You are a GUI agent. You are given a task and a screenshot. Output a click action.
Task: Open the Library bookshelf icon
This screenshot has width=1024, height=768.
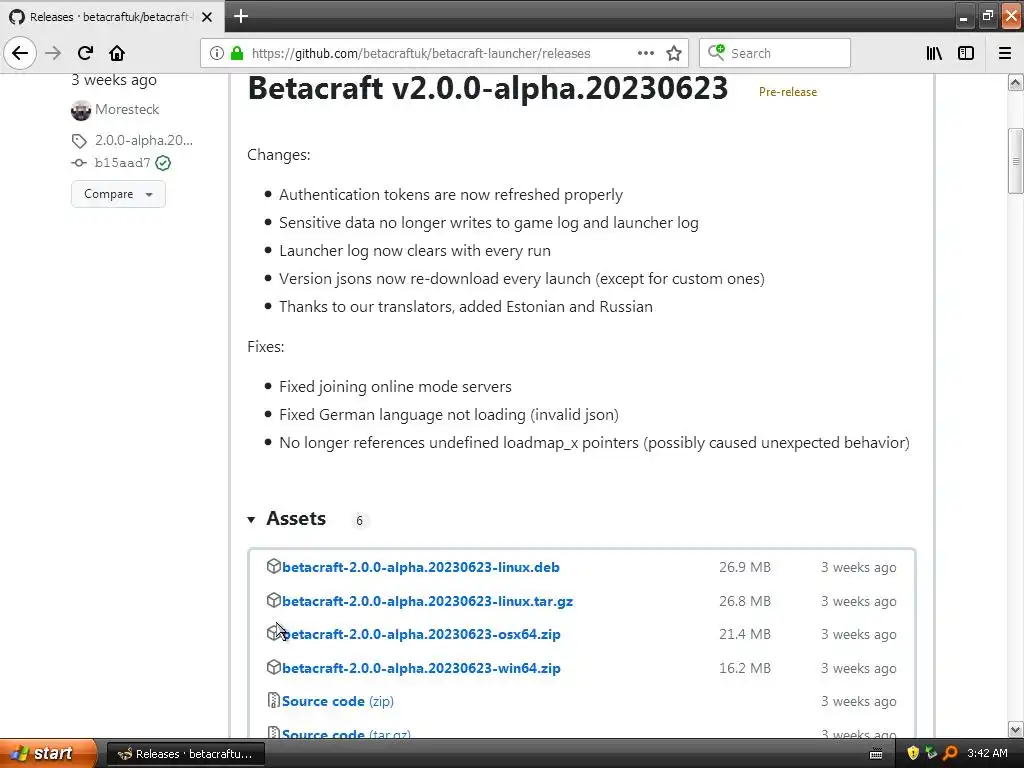coord(934,53)
